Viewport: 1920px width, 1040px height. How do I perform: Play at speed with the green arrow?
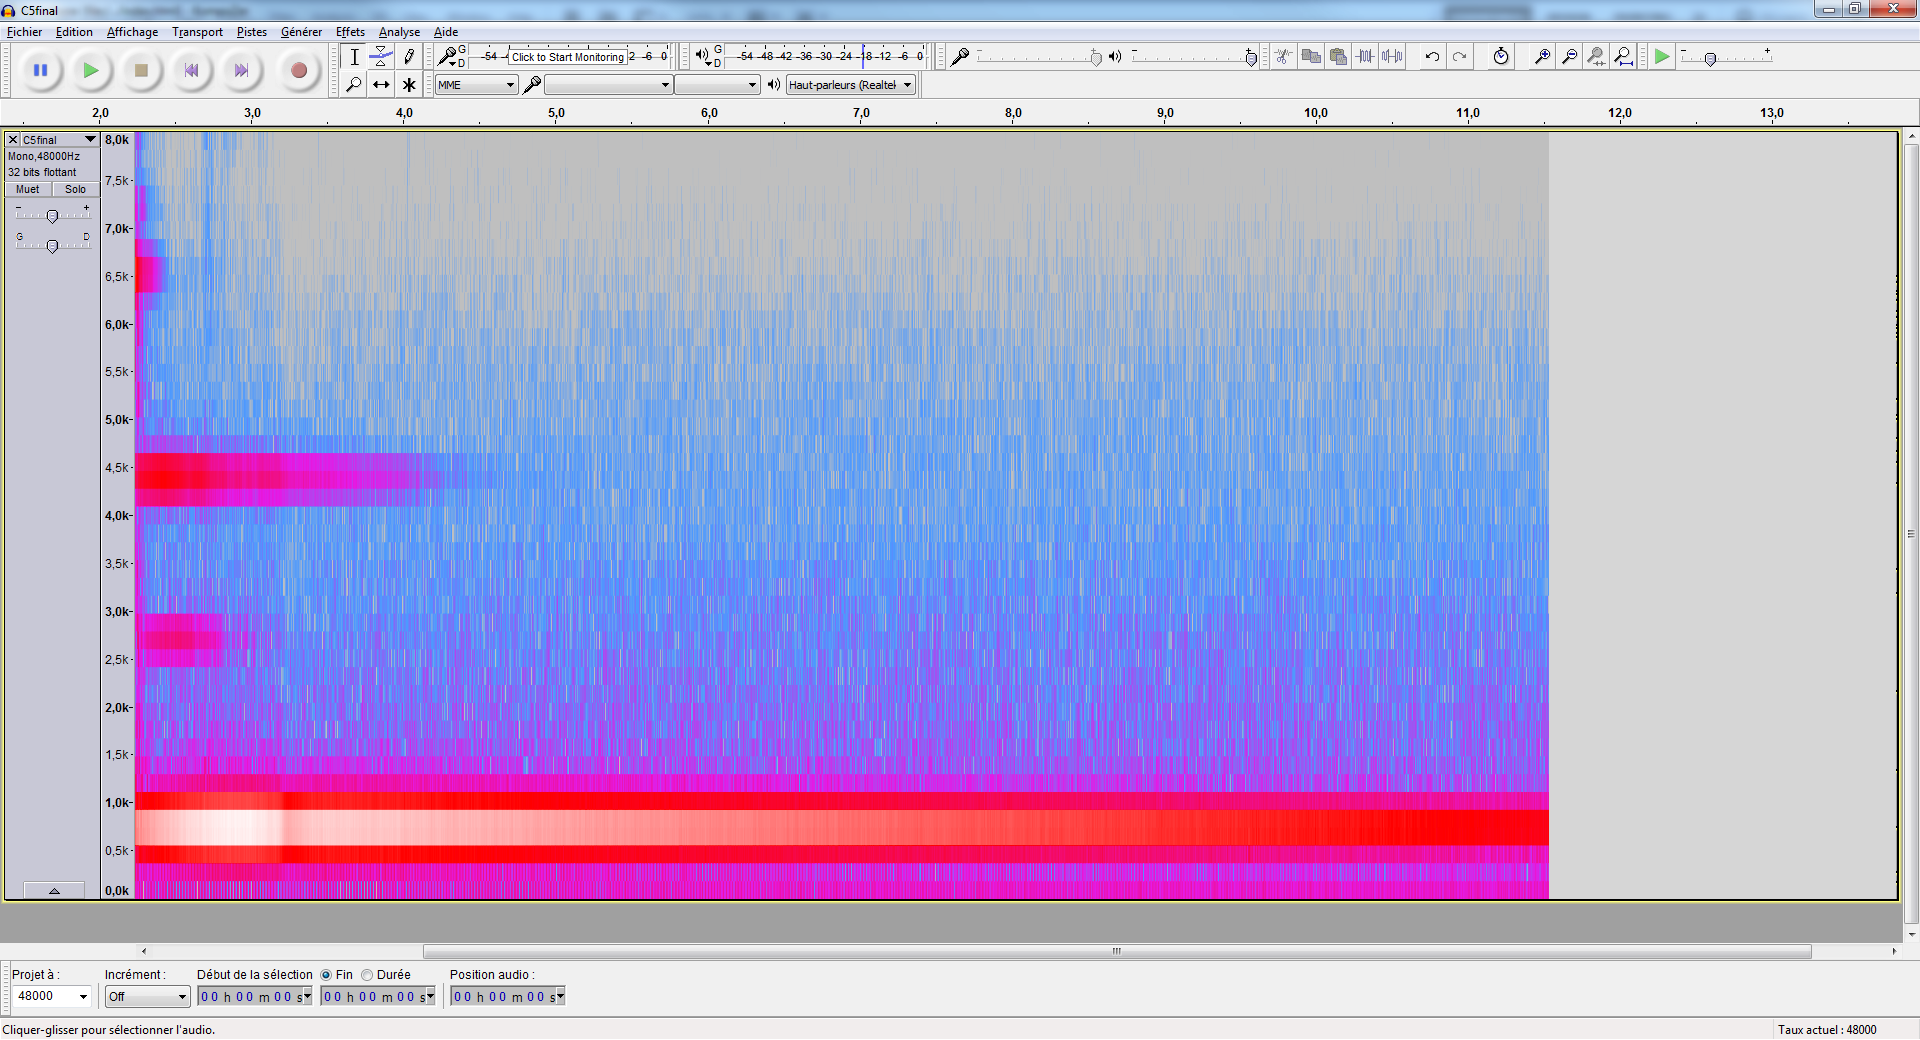tap(1661, 57)
